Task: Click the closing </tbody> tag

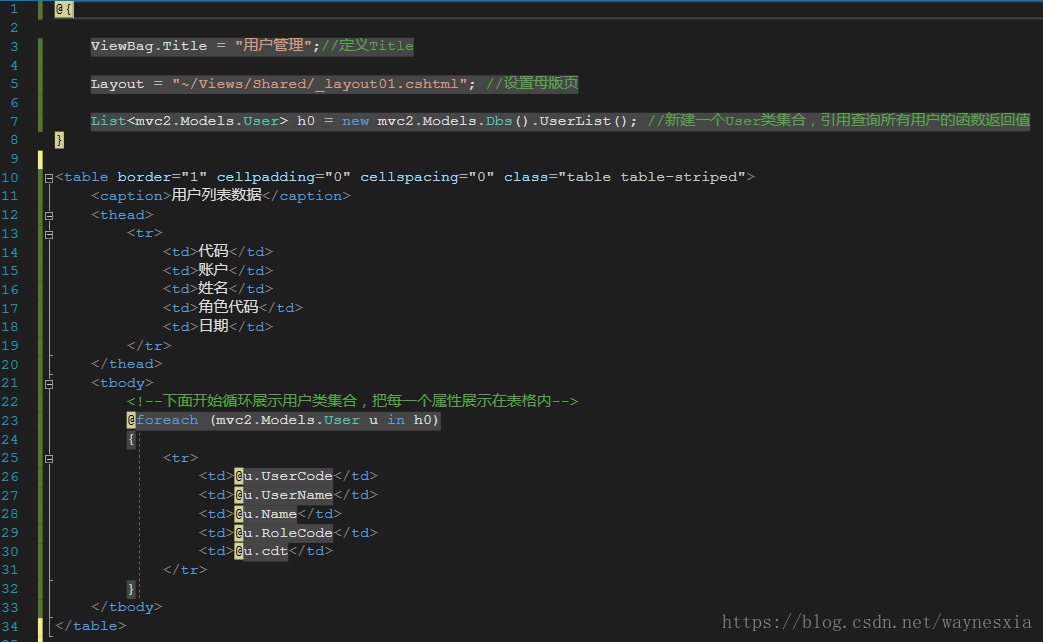Action: [x=126, y=607]
